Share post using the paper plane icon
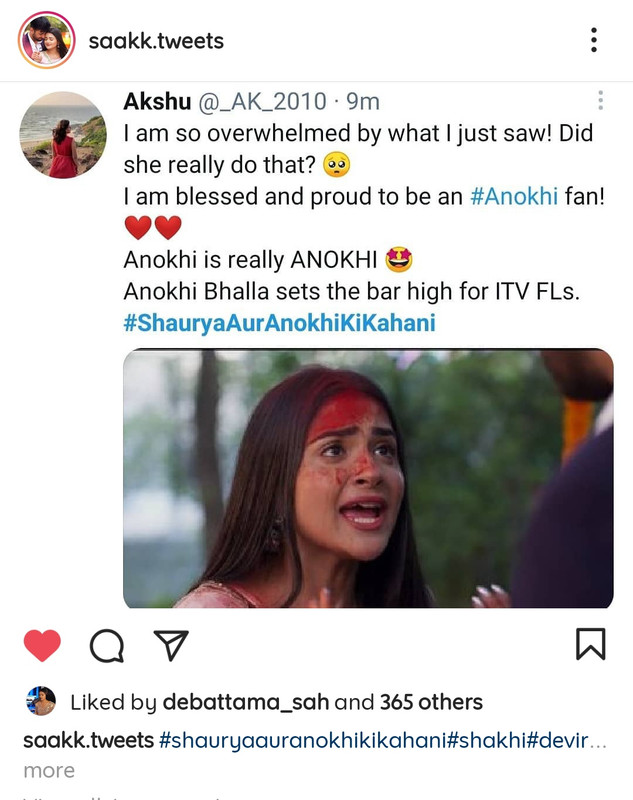Viewport: 633px width, 800px height. tap(171, 645)
